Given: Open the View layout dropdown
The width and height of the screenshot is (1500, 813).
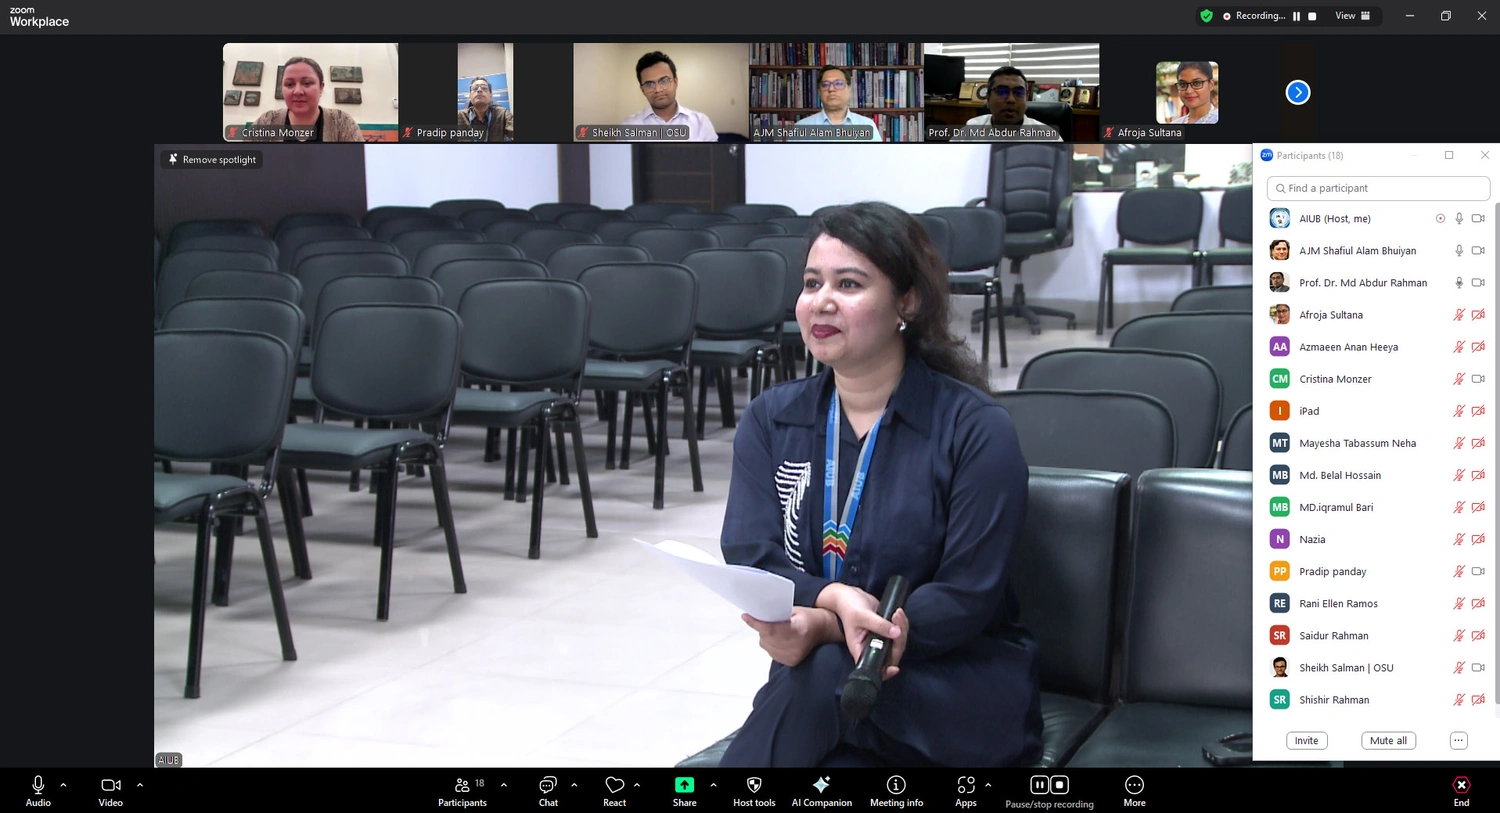Looking at the screenshot, I should tap(1353, 16).
